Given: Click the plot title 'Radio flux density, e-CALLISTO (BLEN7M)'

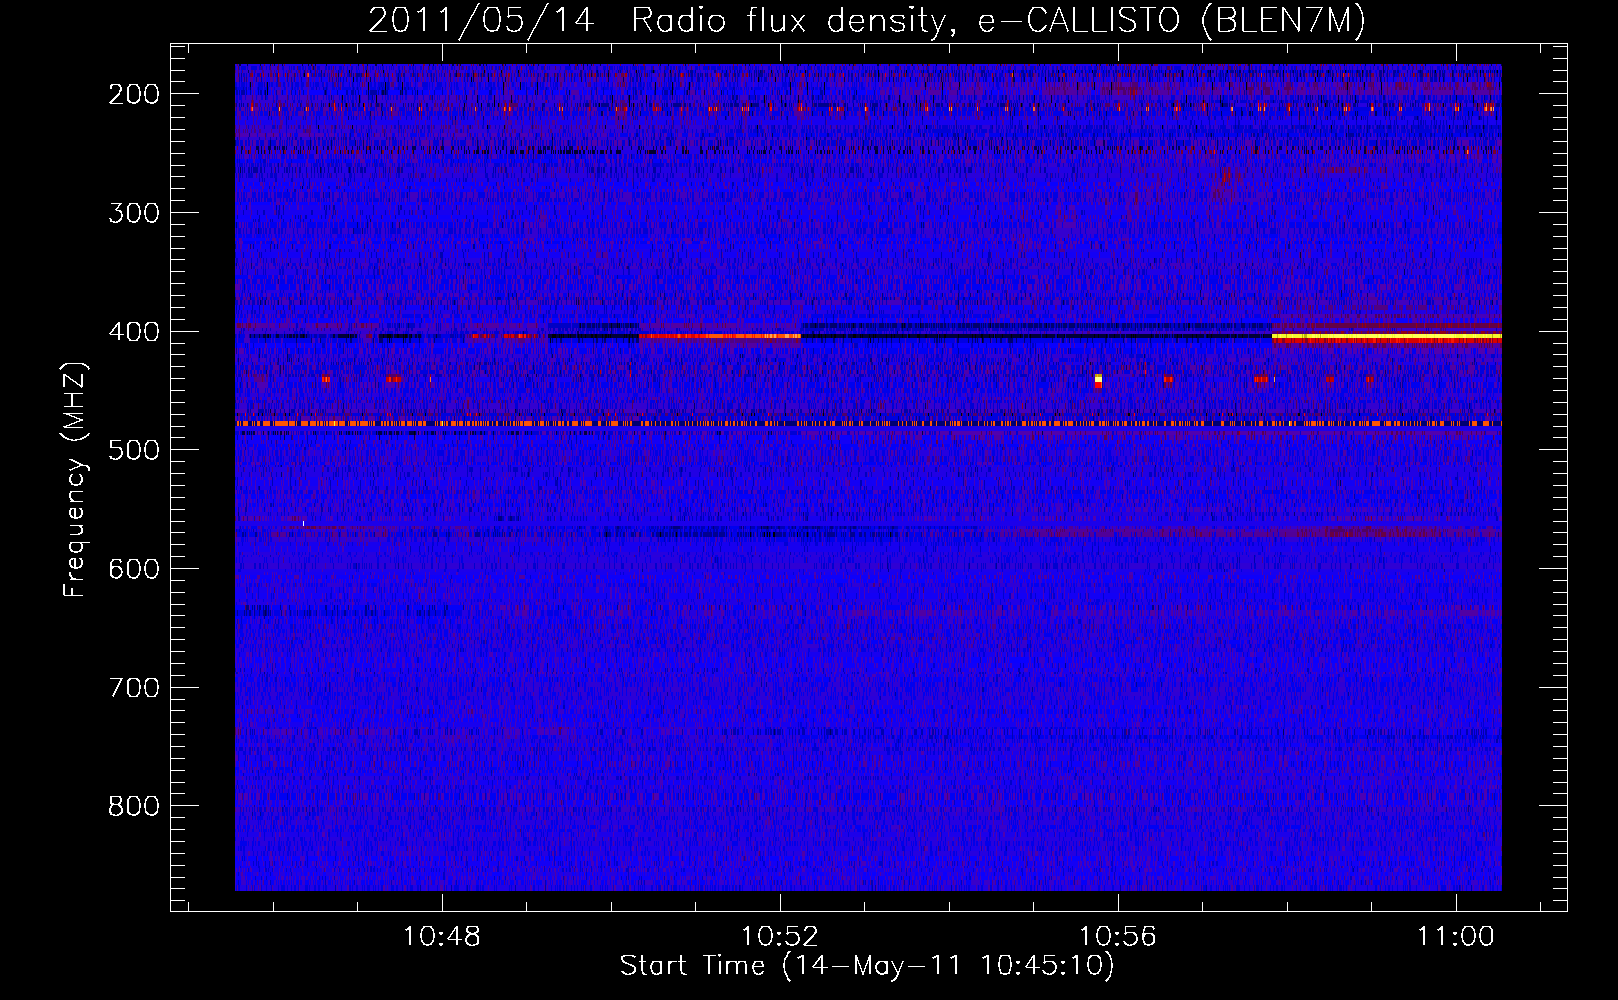Looking at the screenshot, I should click(998, 21).
